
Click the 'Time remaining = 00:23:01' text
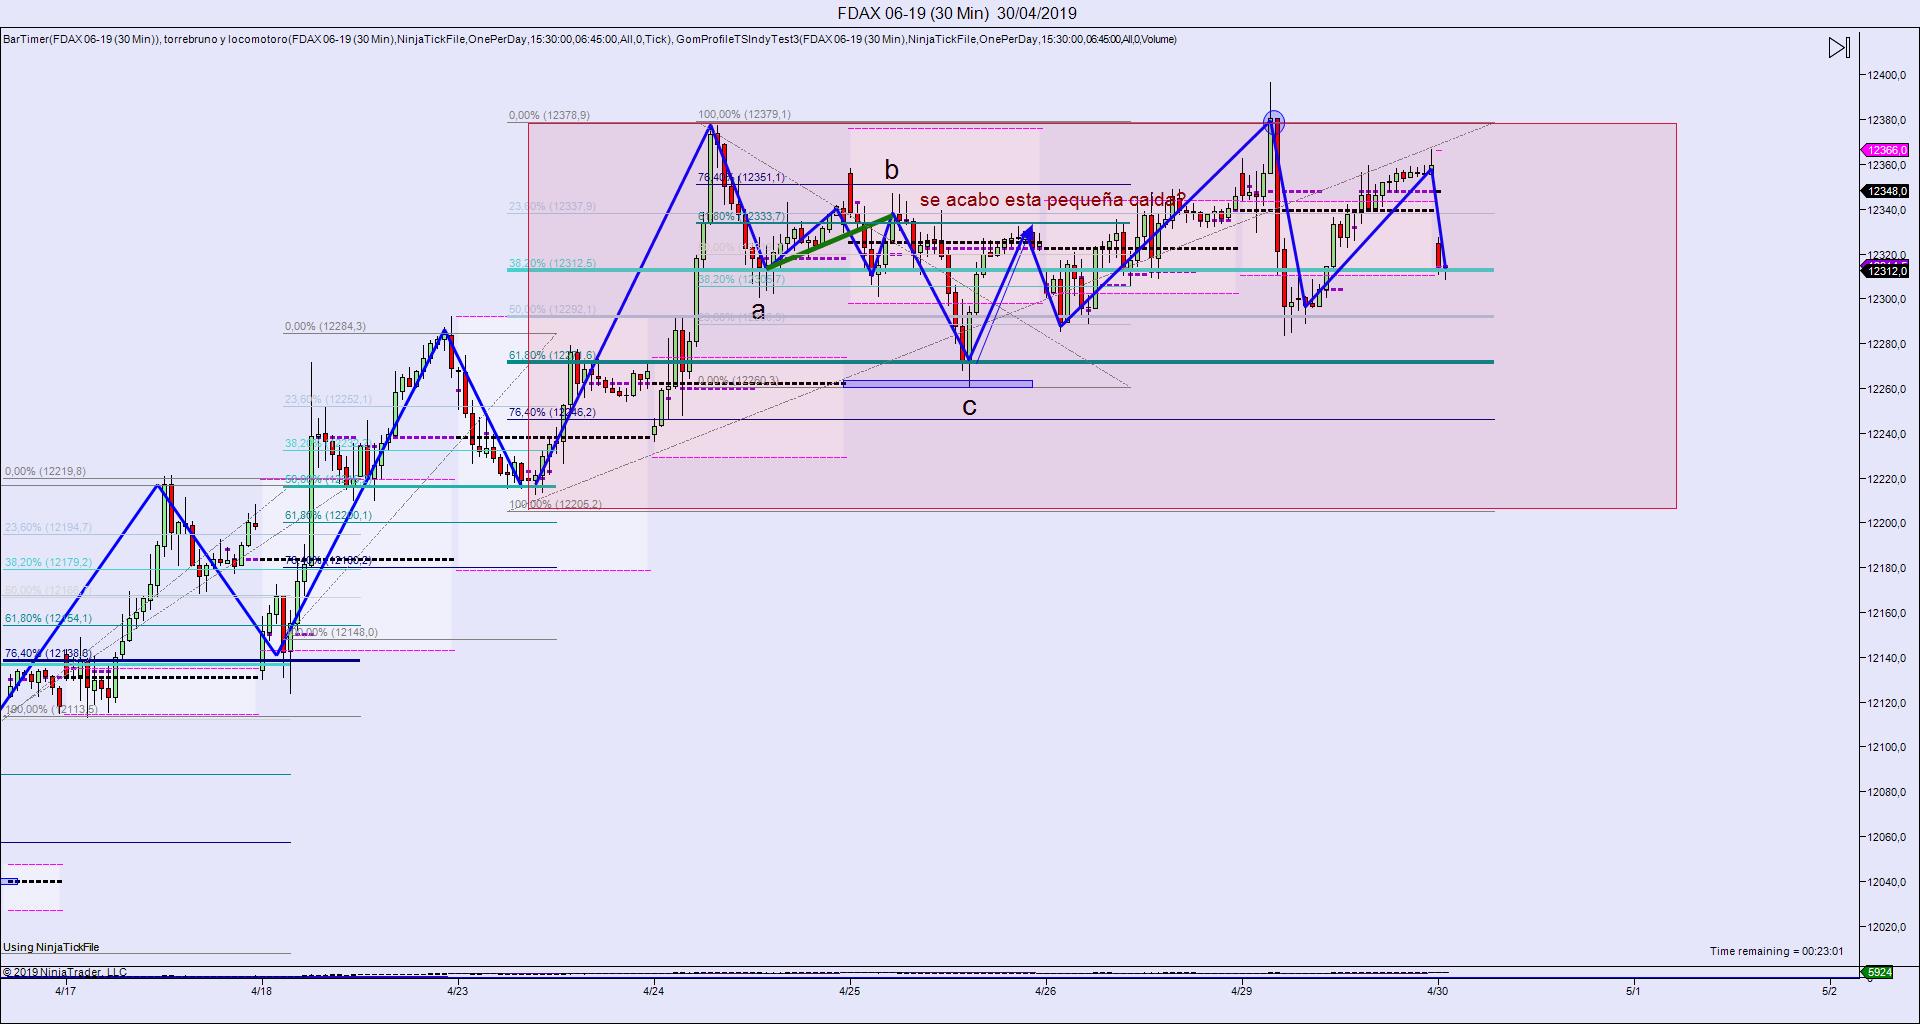1776,951
